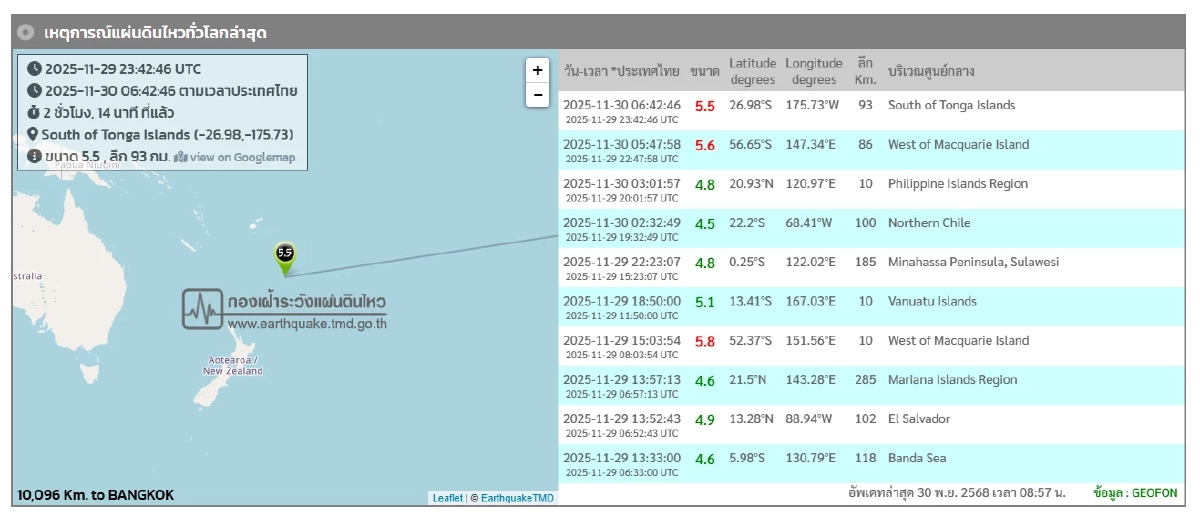Click the location pin icon in info box
Image resolution: width=1200 pixels, height=517 pixels.
pyautogui.click(x=33, y=135)
